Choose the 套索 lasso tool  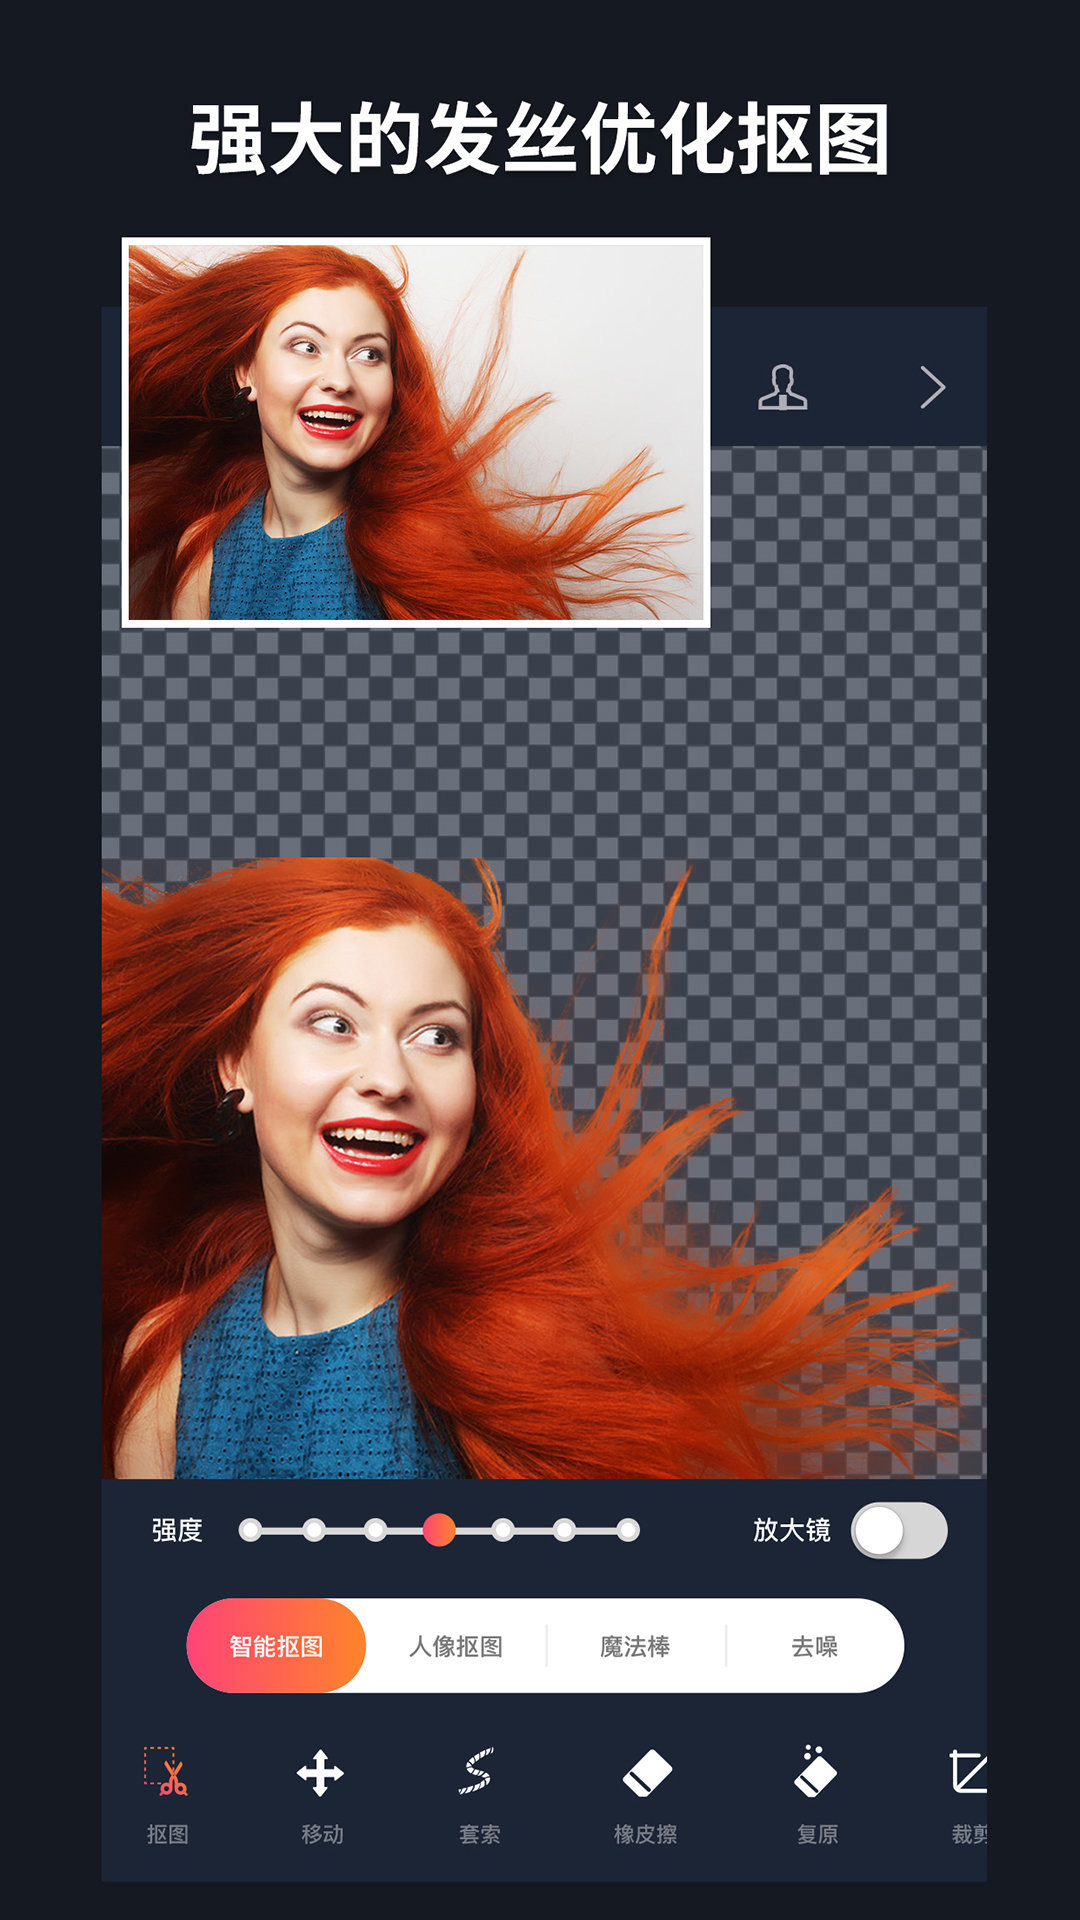478,1792
